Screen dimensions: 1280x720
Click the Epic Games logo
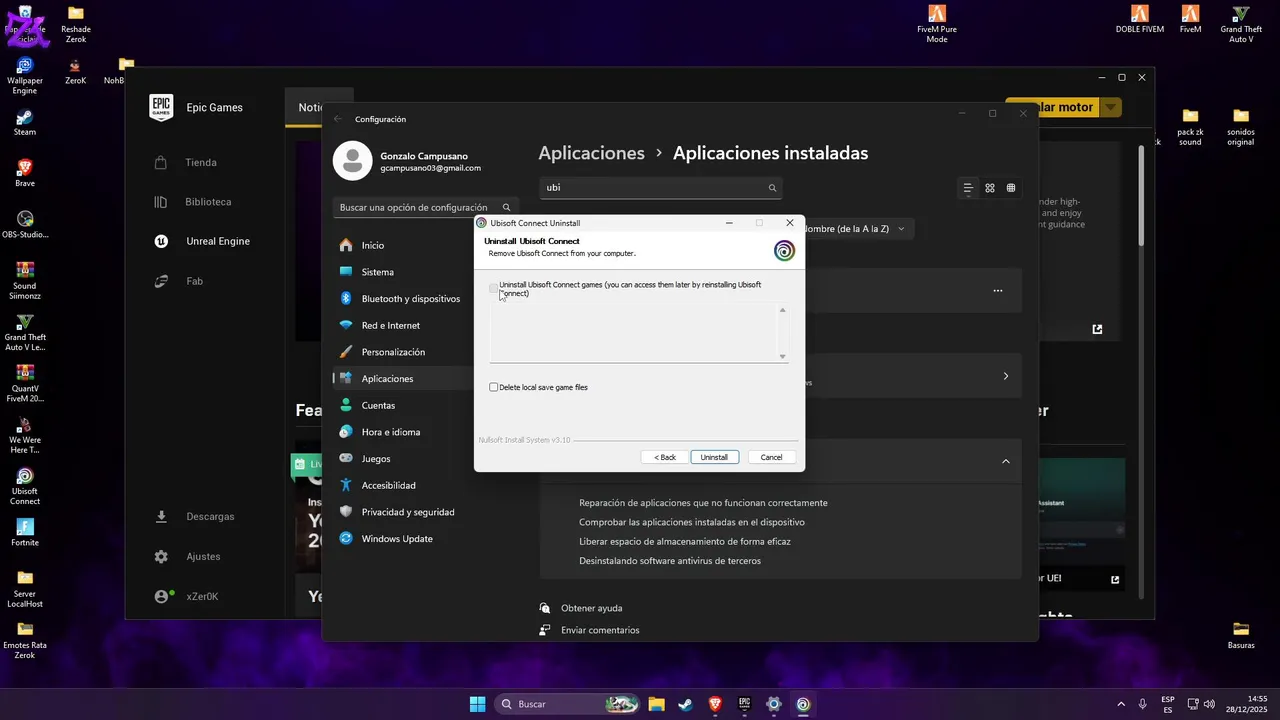click(x=161, y=107)
